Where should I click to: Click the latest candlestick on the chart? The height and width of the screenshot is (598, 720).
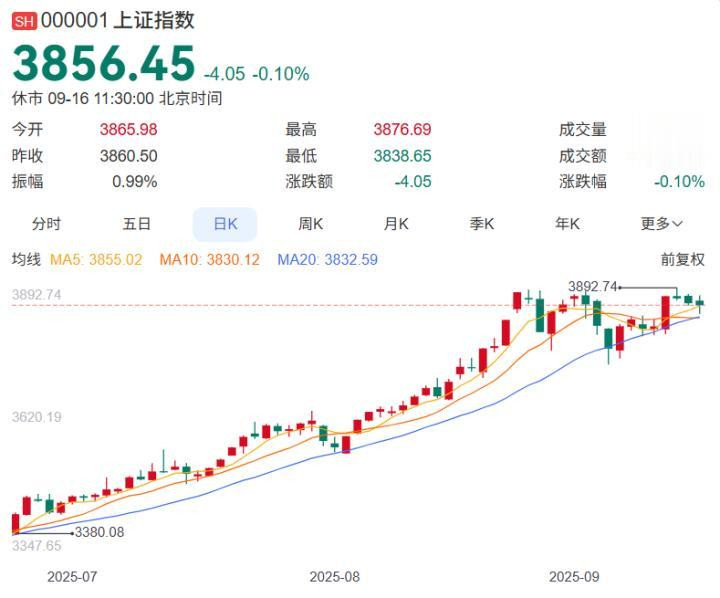(x=699, y=305)
